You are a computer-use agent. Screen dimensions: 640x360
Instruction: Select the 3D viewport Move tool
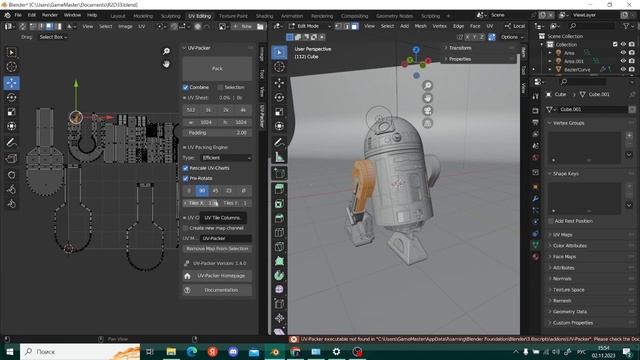pyautogui.click(x=280, y=83)
